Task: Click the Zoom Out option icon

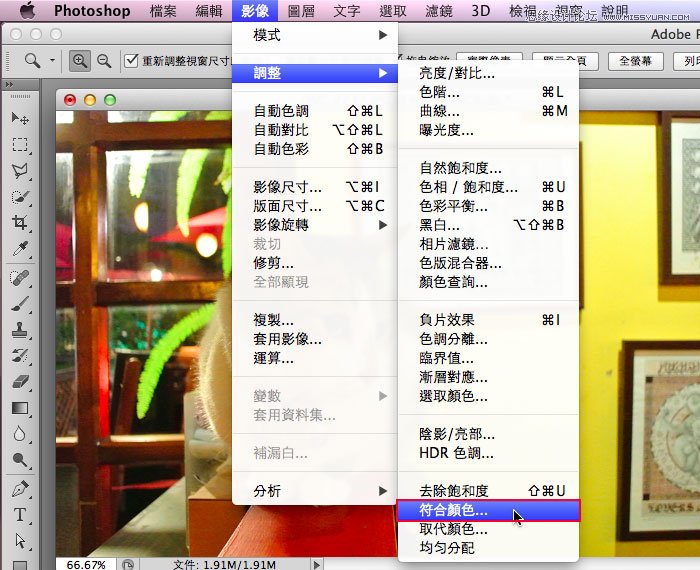Action: pos(104,61)
